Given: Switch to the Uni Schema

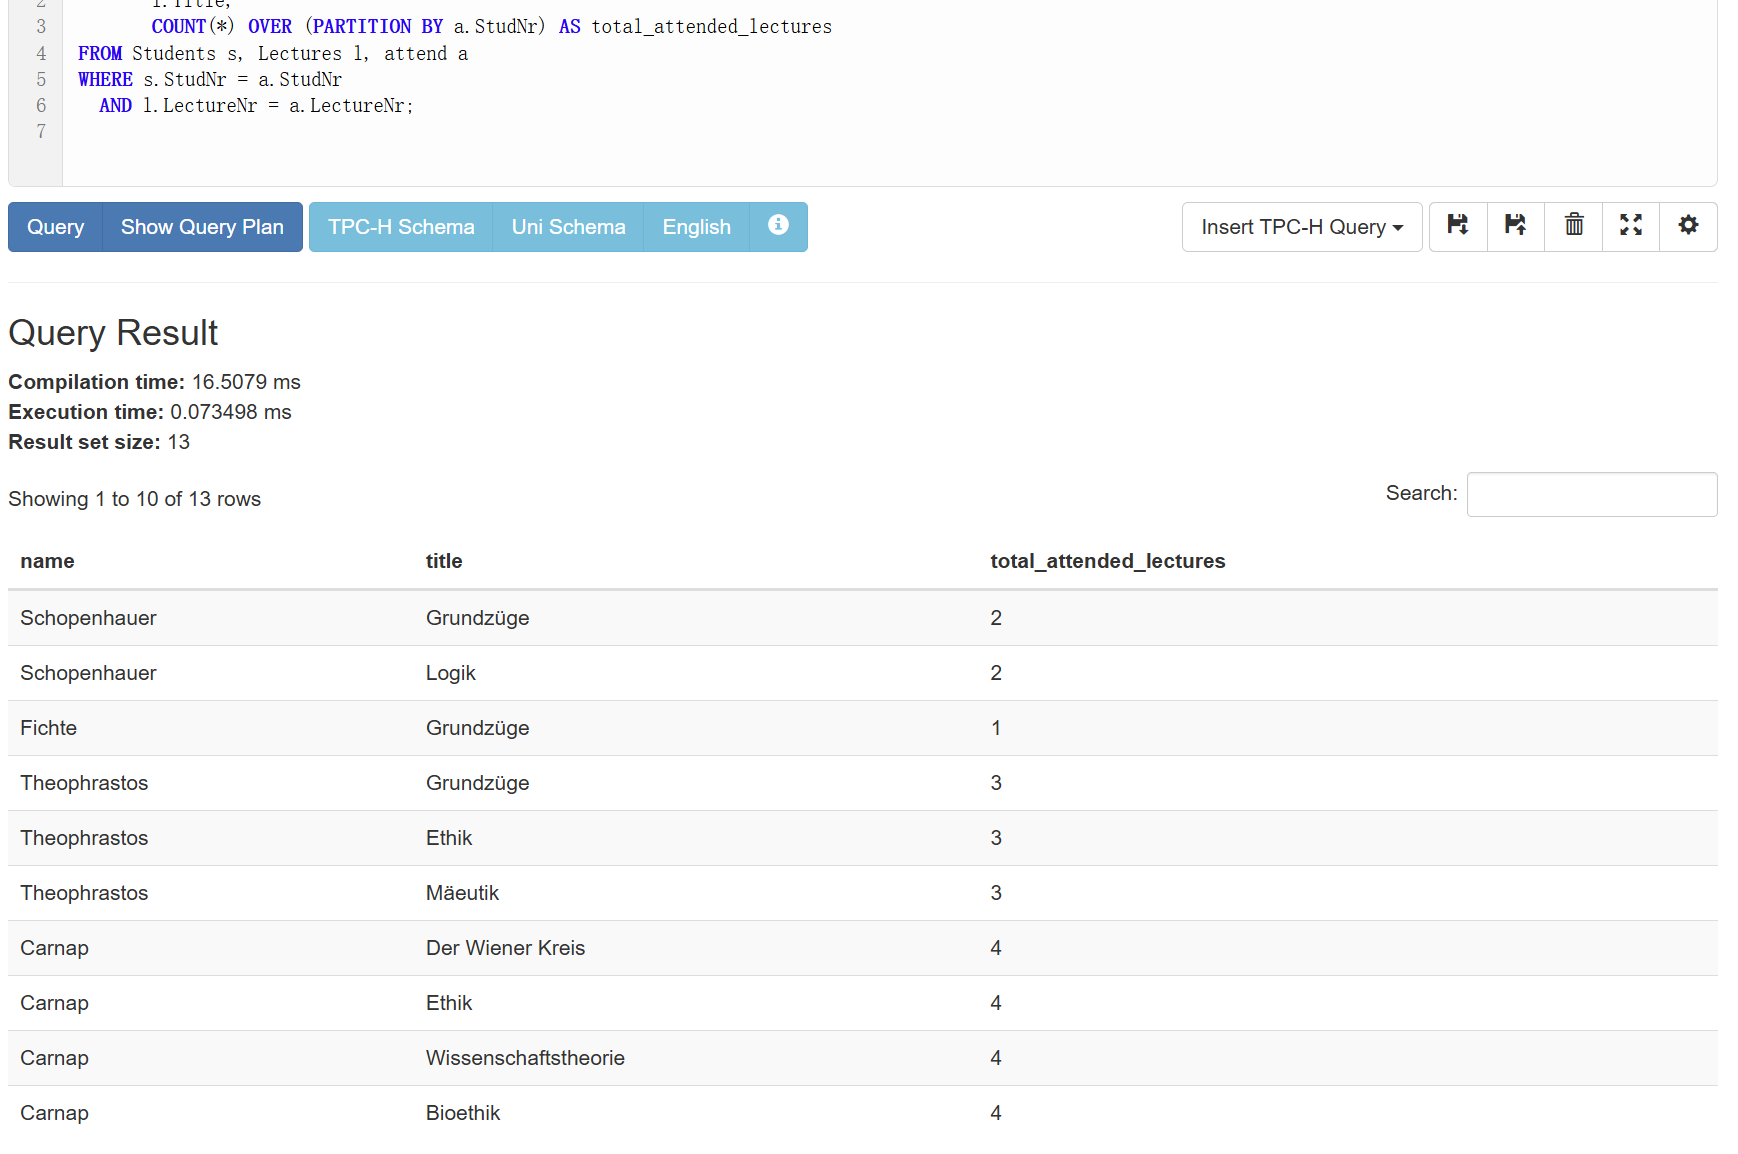Looking at the screenshot, I should (568, 227).
